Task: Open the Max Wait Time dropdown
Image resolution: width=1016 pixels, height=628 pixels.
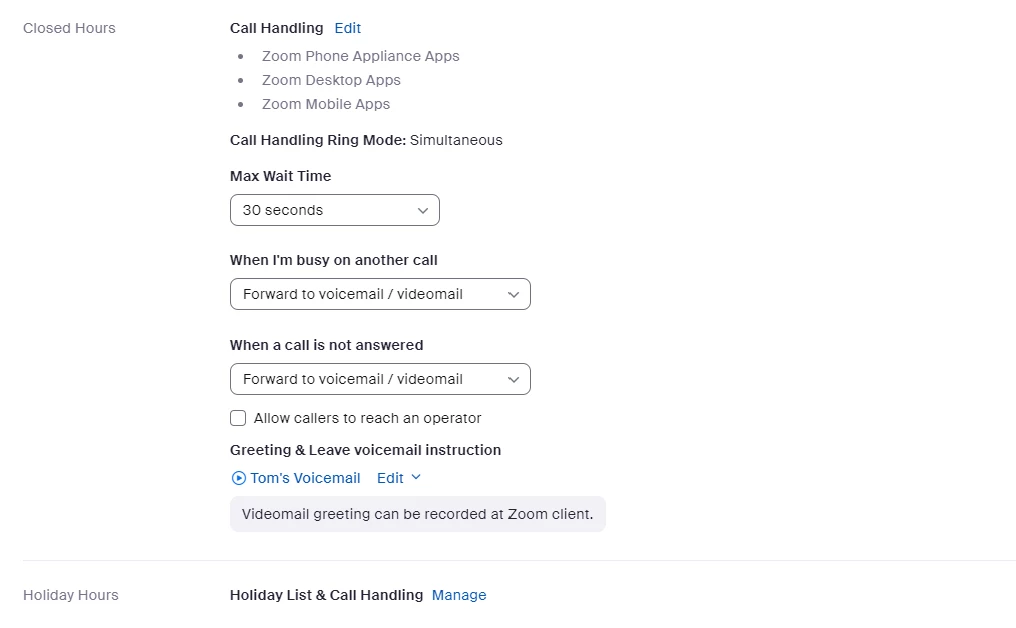Action: pos(334,210)
